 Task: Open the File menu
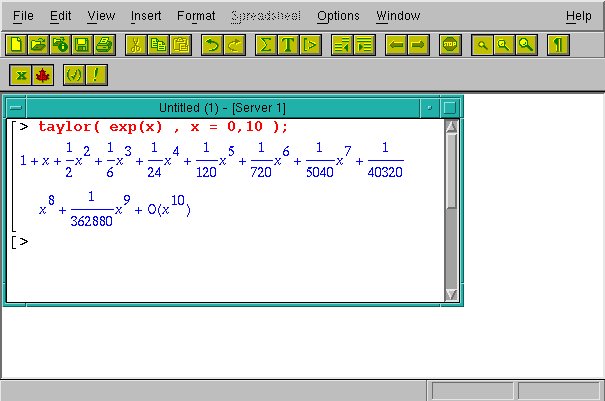(x=23, y=16)
